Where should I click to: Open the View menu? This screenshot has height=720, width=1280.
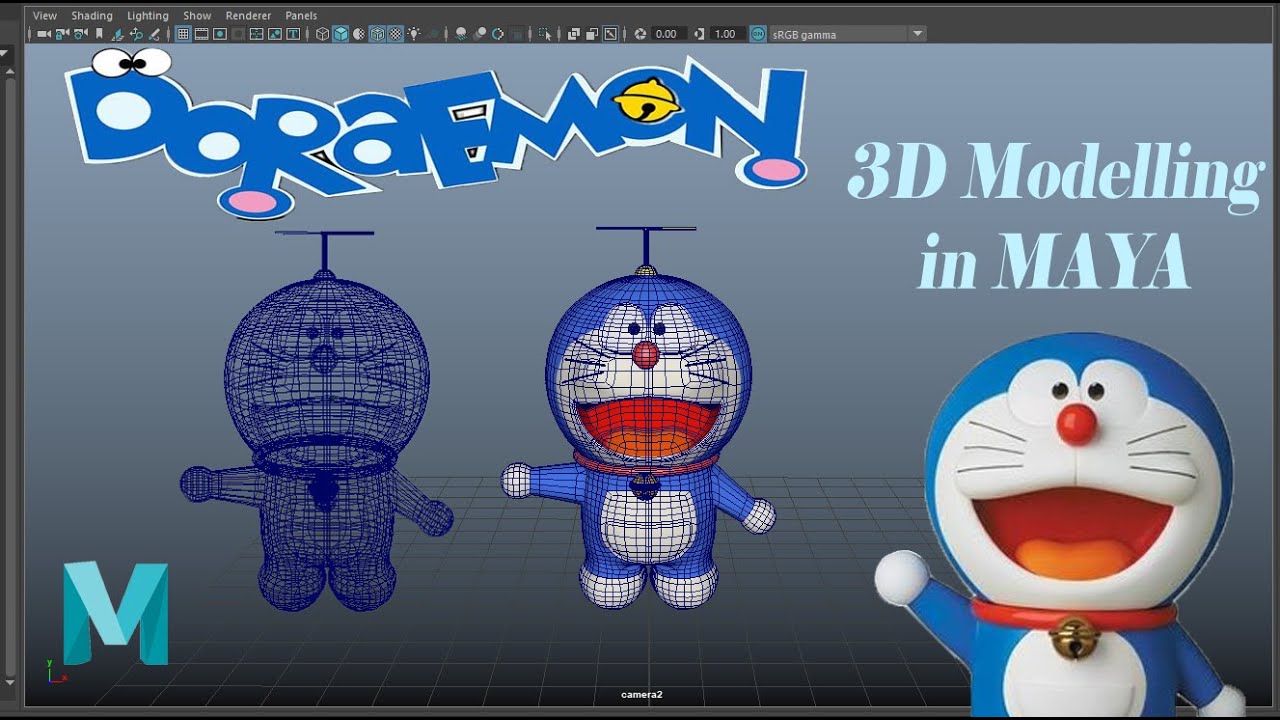45,16
